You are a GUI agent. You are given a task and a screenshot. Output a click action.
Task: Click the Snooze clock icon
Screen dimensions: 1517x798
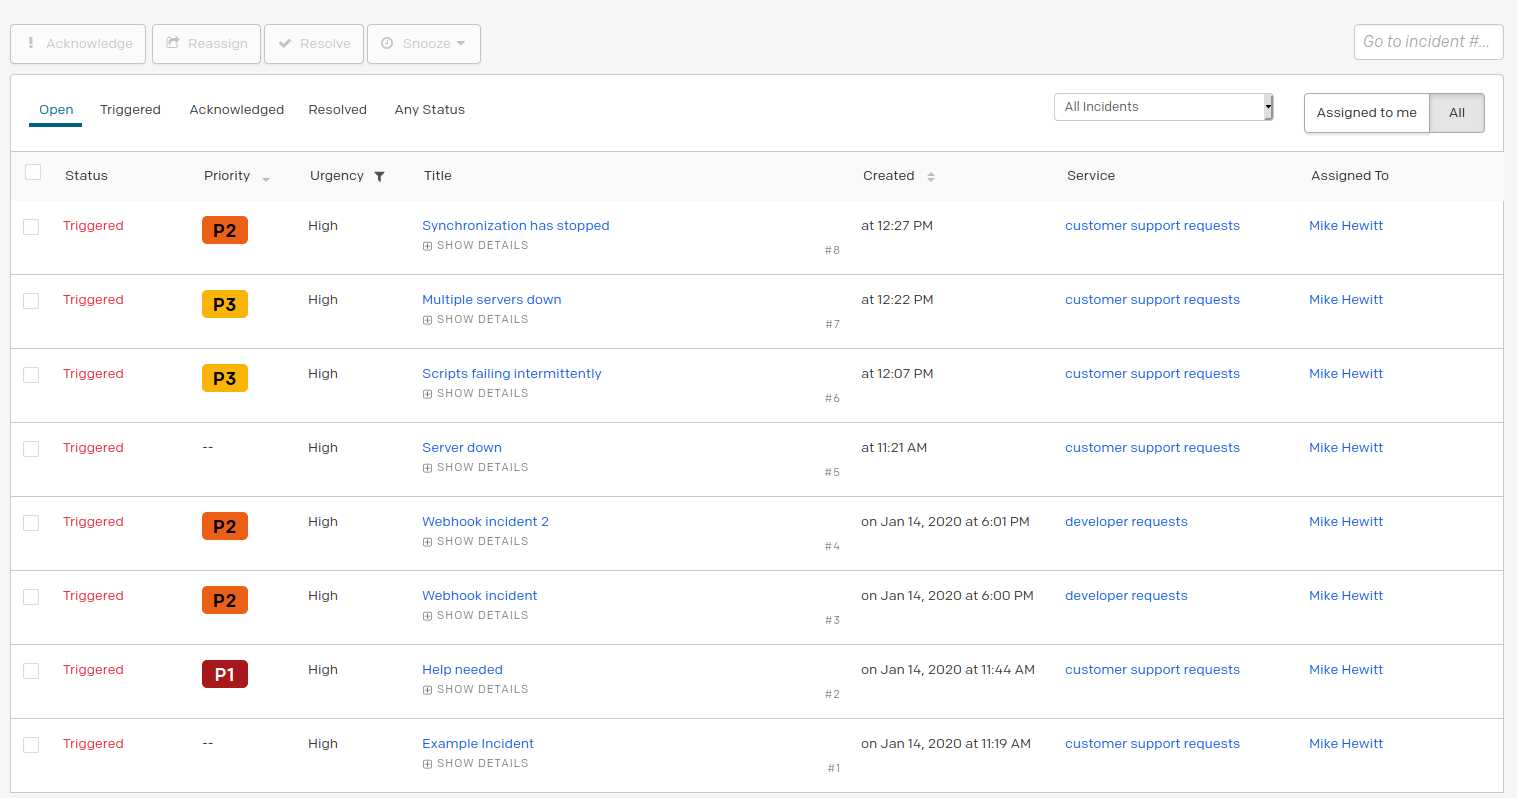tap(388, 43)
